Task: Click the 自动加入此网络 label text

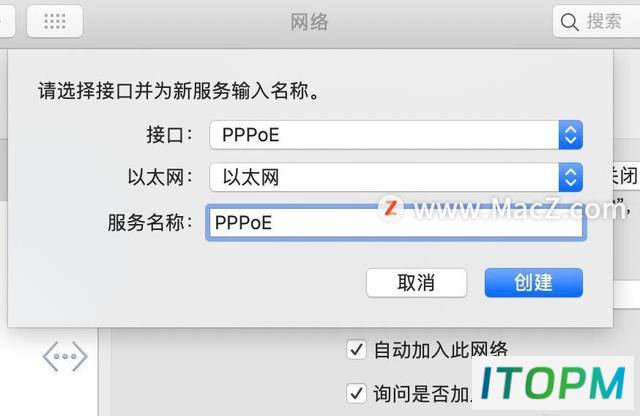Action: pos(441,350)
